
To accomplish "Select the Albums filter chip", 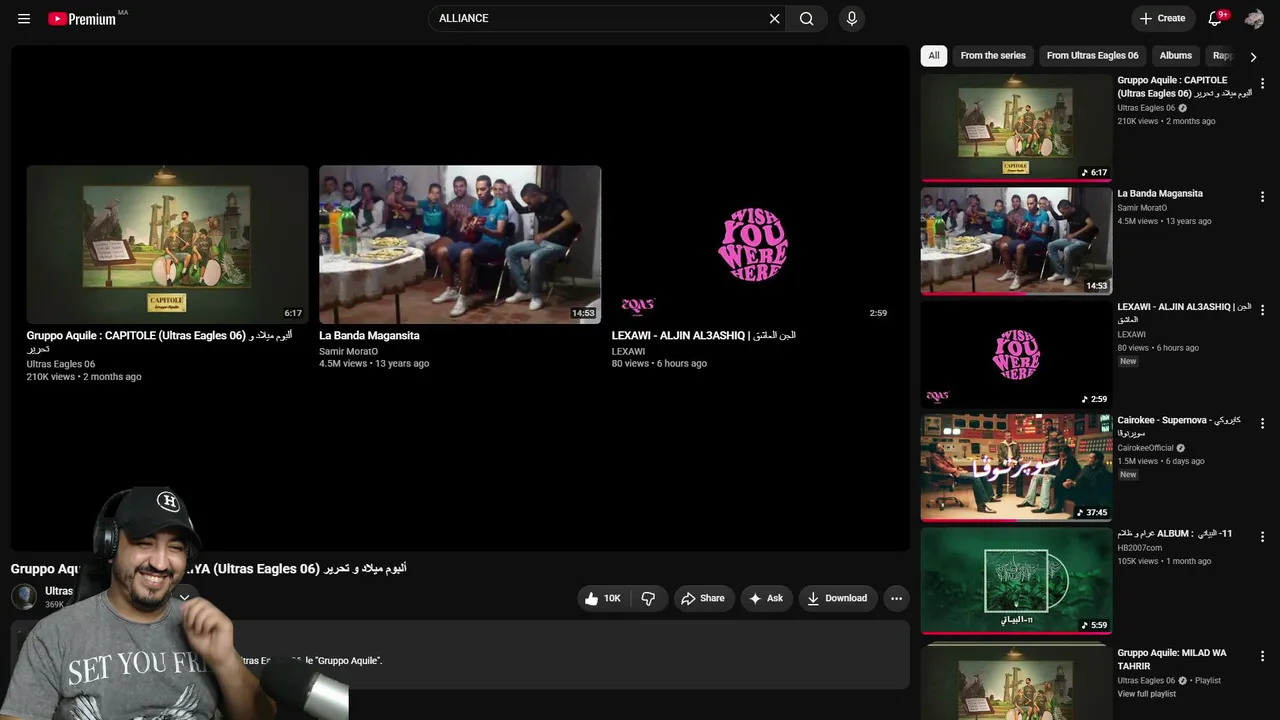I will [1176, 56].
